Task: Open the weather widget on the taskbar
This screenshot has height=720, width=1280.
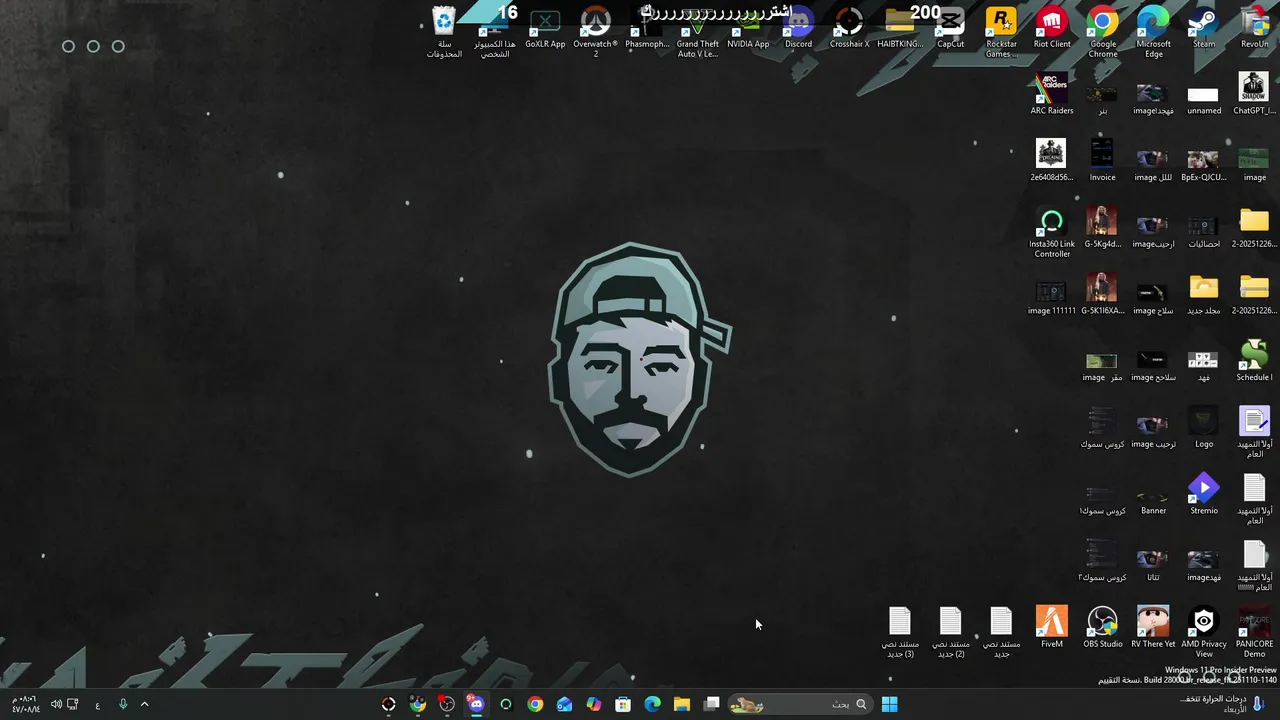Action: click(x=1222, y=704)
